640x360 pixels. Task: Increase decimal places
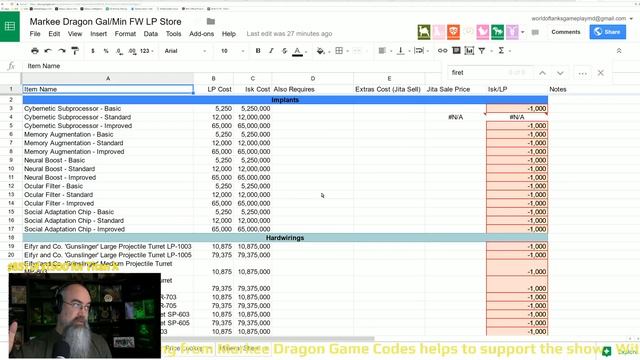pos(132,51)
